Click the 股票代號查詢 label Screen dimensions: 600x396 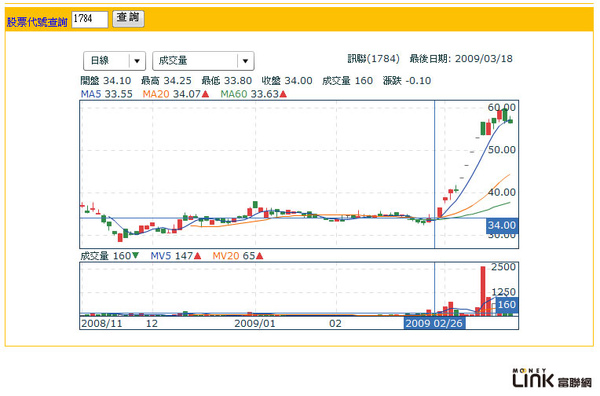coord(37,22)
